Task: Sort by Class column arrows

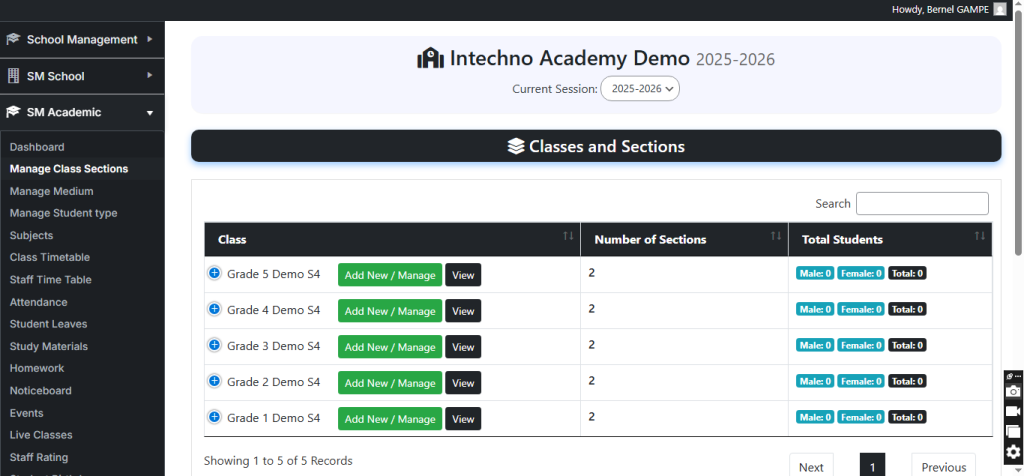Action: click(x=568, y=236)
